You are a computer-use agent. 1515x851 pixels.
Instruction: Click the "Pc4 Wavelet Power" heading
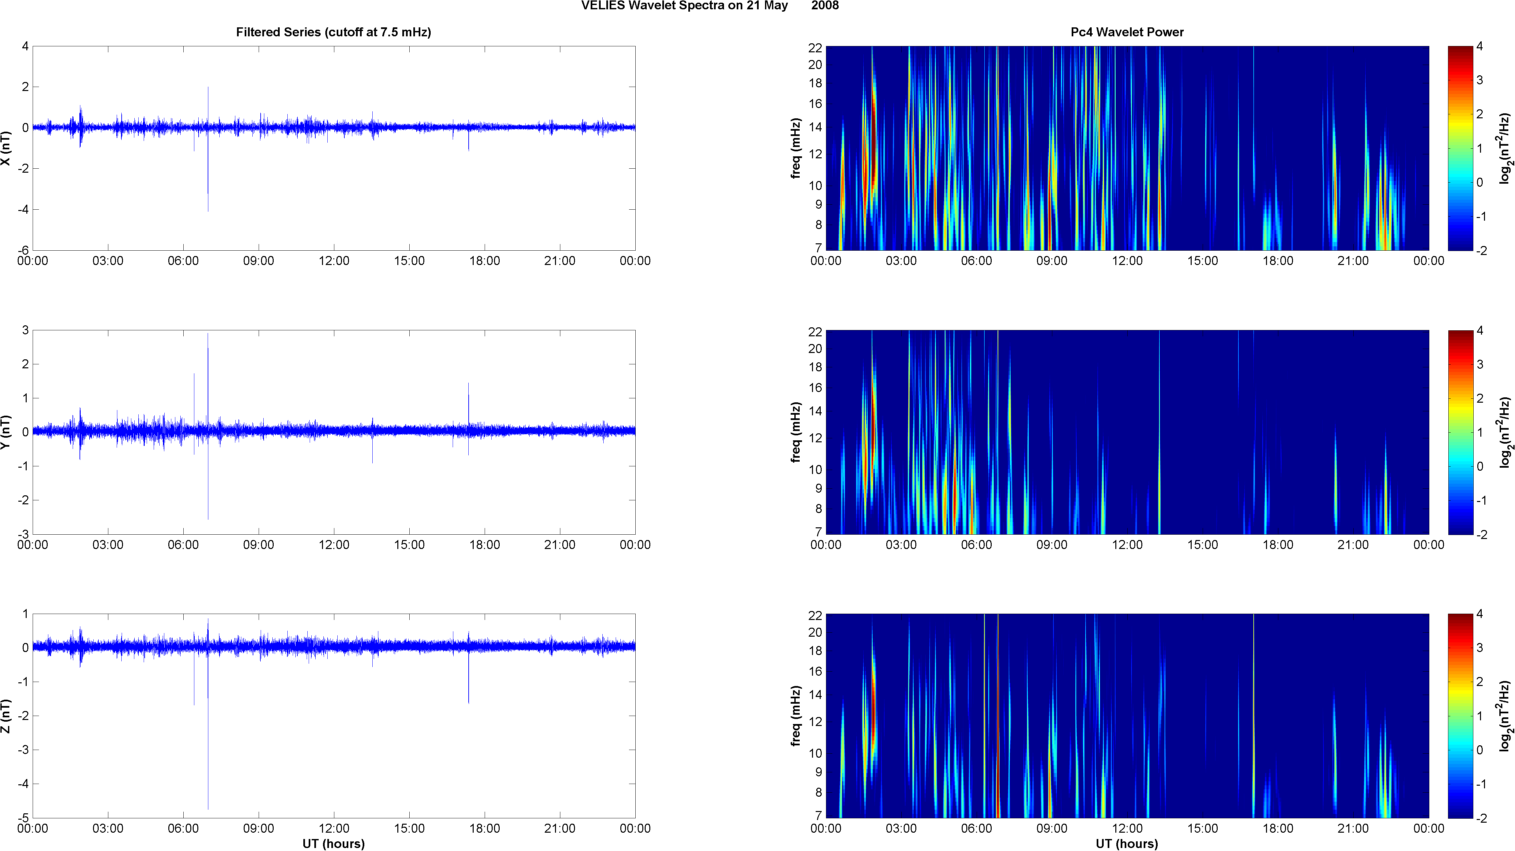coord(1127,32)
